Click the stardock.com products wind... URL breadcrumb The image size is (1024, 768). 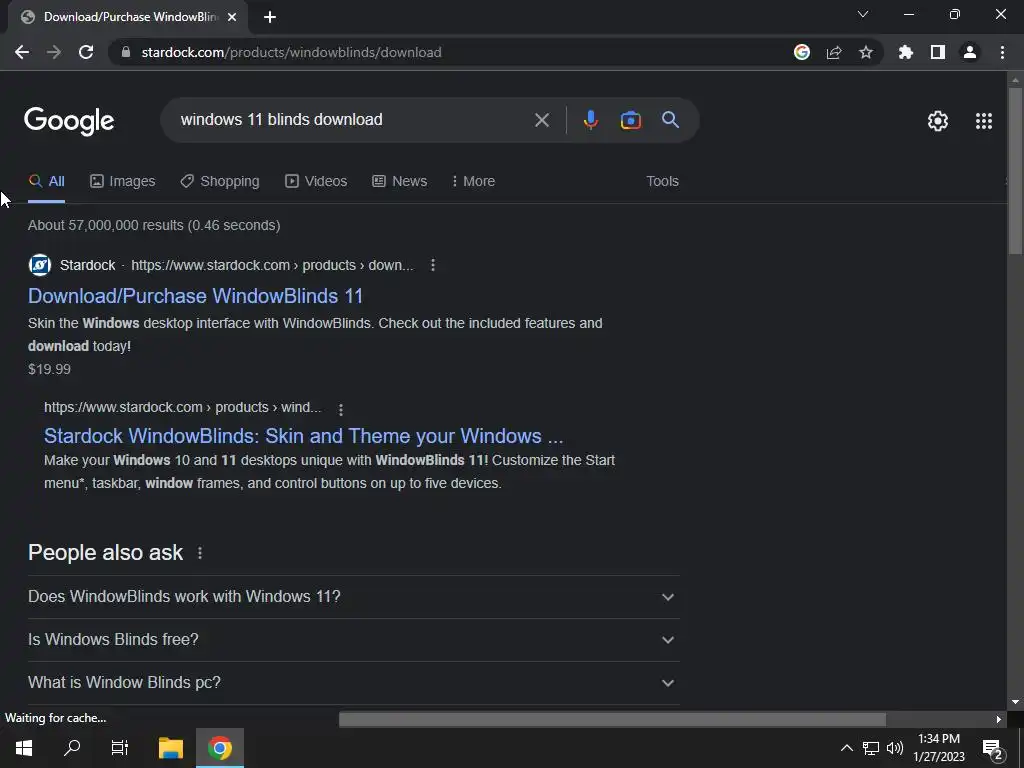pos(183,408)
